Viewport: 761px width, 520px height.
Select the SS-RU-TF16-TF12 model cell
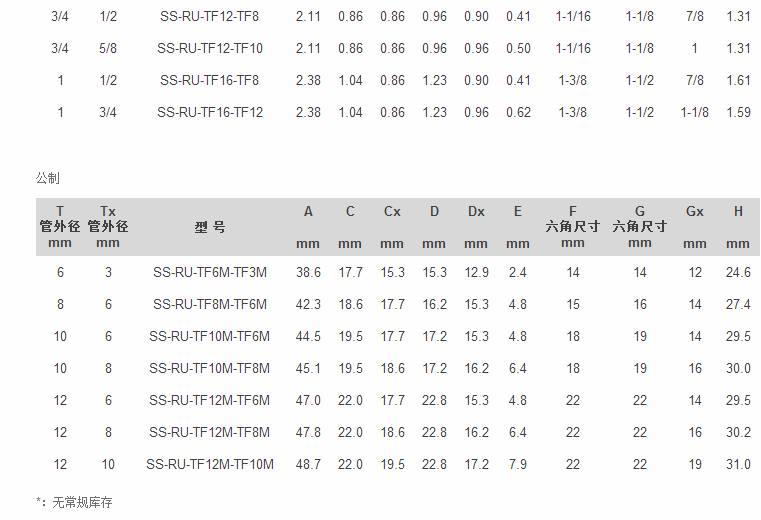tap(210, 112)
